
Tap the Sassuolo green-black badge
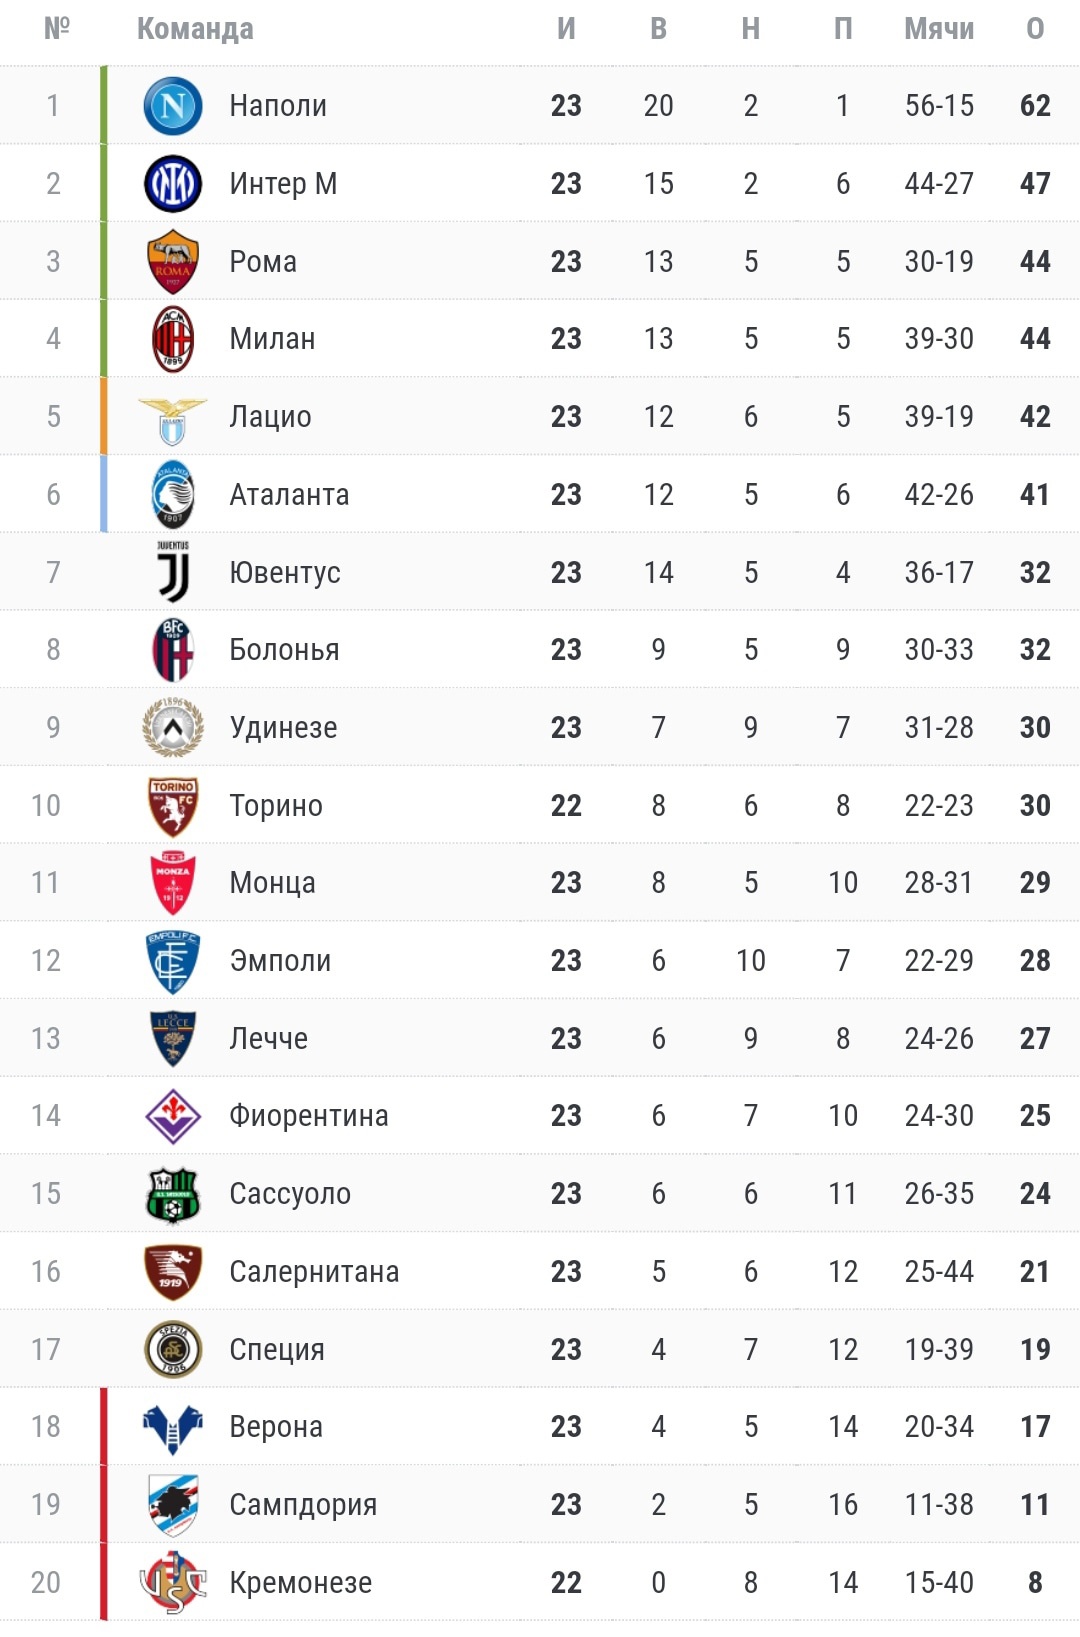point(173,1194)
